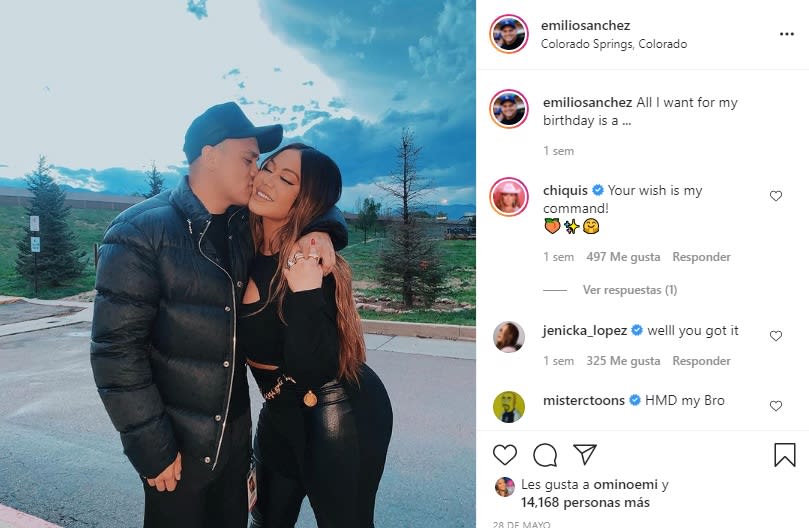This screenshot has height=528, width=809.
Task: Save post with bookmark icon
Action: pyautogui.click(x=784, y=455)
